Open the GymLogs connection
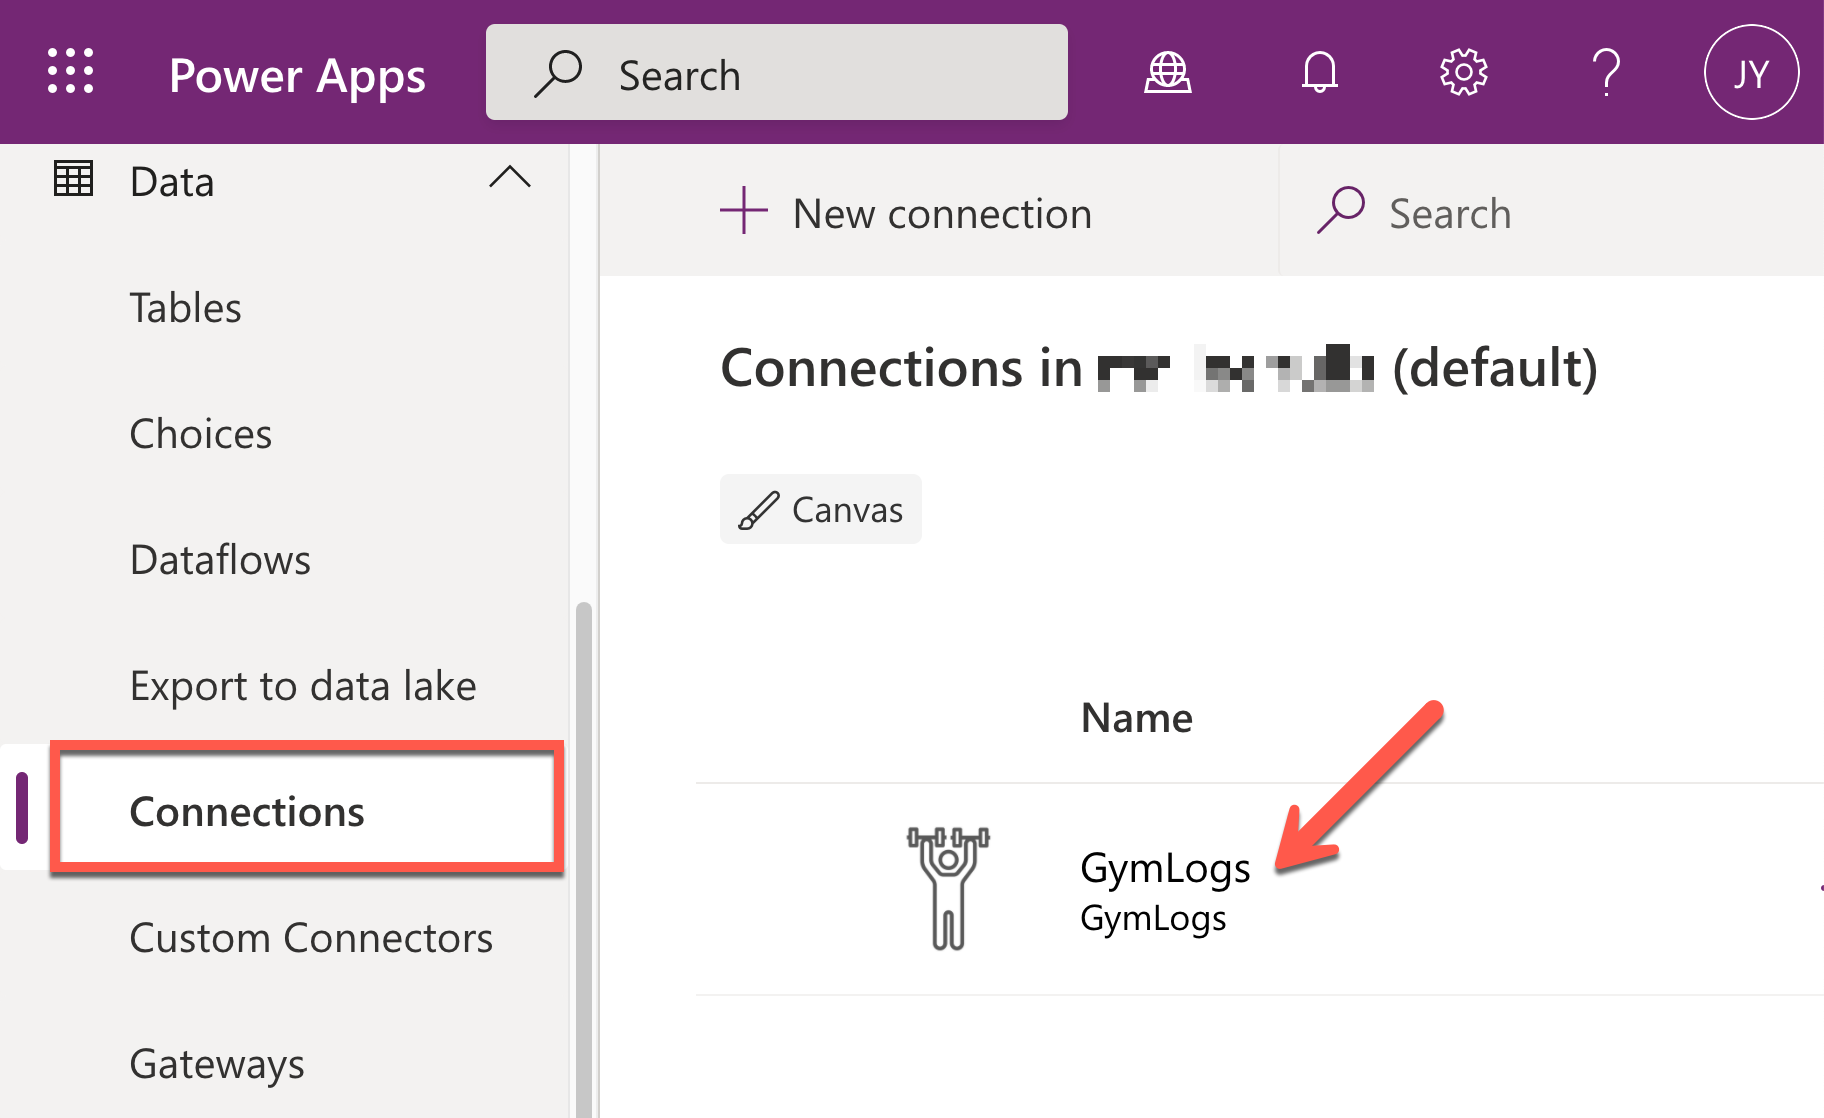Viewport: 1824px width, 1118px height. pos(1165,868)
